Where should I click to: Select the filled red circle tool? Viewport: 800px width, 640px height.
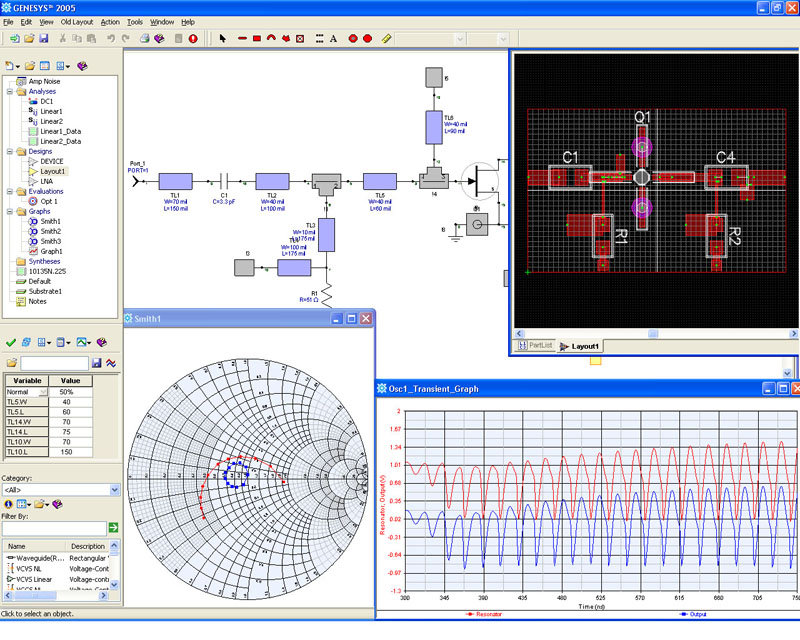click(x=367, y=38)
